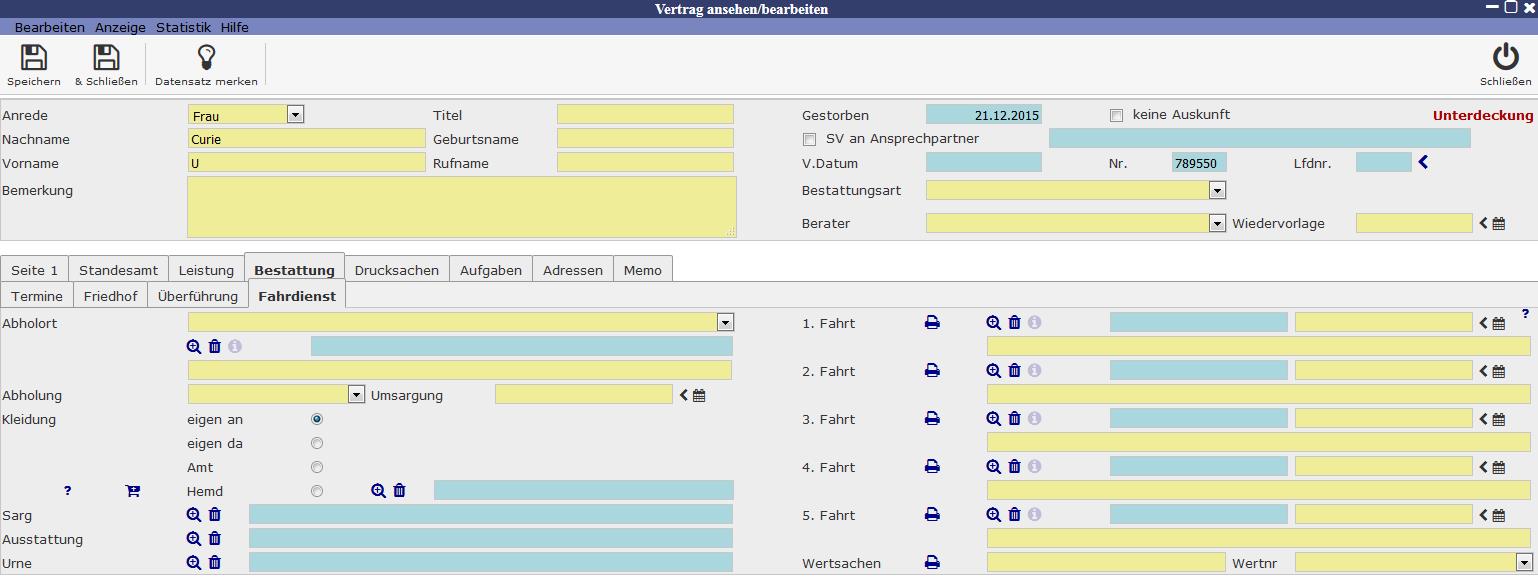Open the Statistik menu
This screenshot has width=1538, height=583.
coord(183,27)
